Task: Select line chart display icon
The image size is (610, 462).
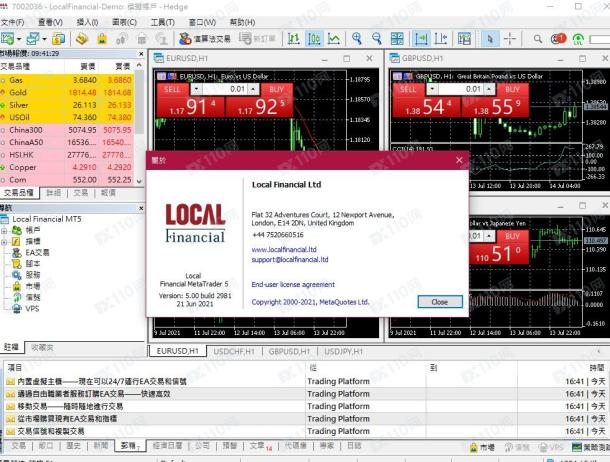Action: coord(334,38)
